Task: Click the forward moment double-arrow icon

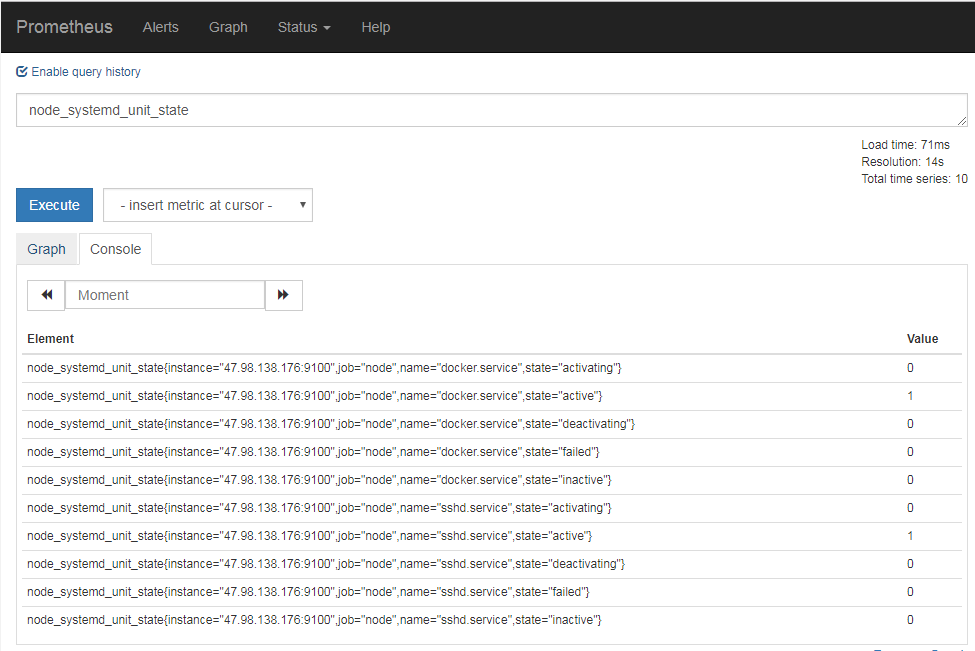Action: 283,295
